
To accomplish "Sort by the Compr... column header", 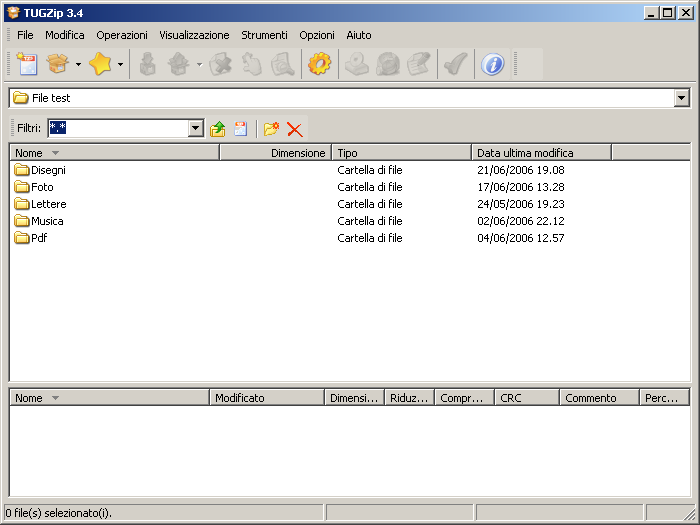I will pos(464,398).
